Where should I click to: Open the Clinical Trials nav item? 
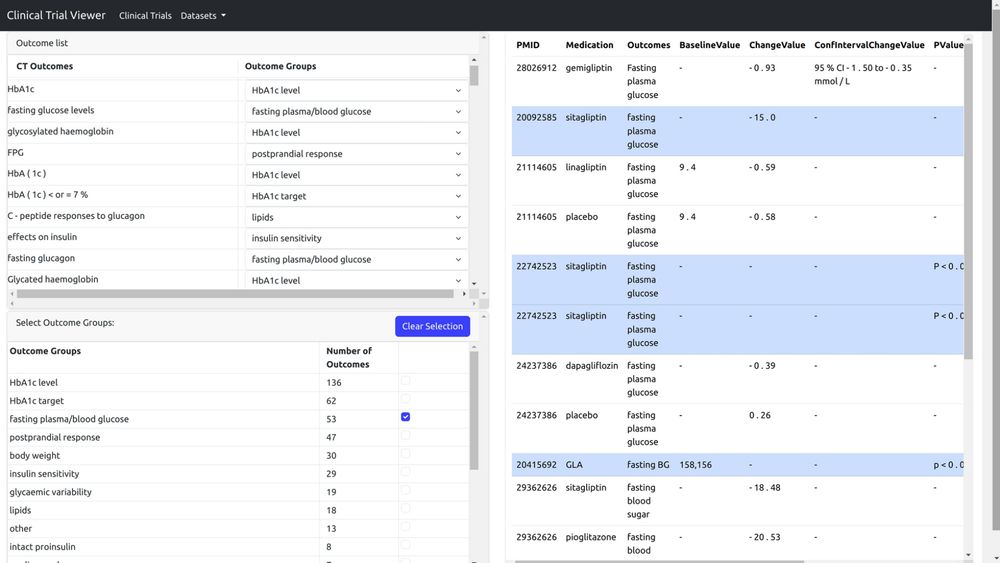[145, 15]
